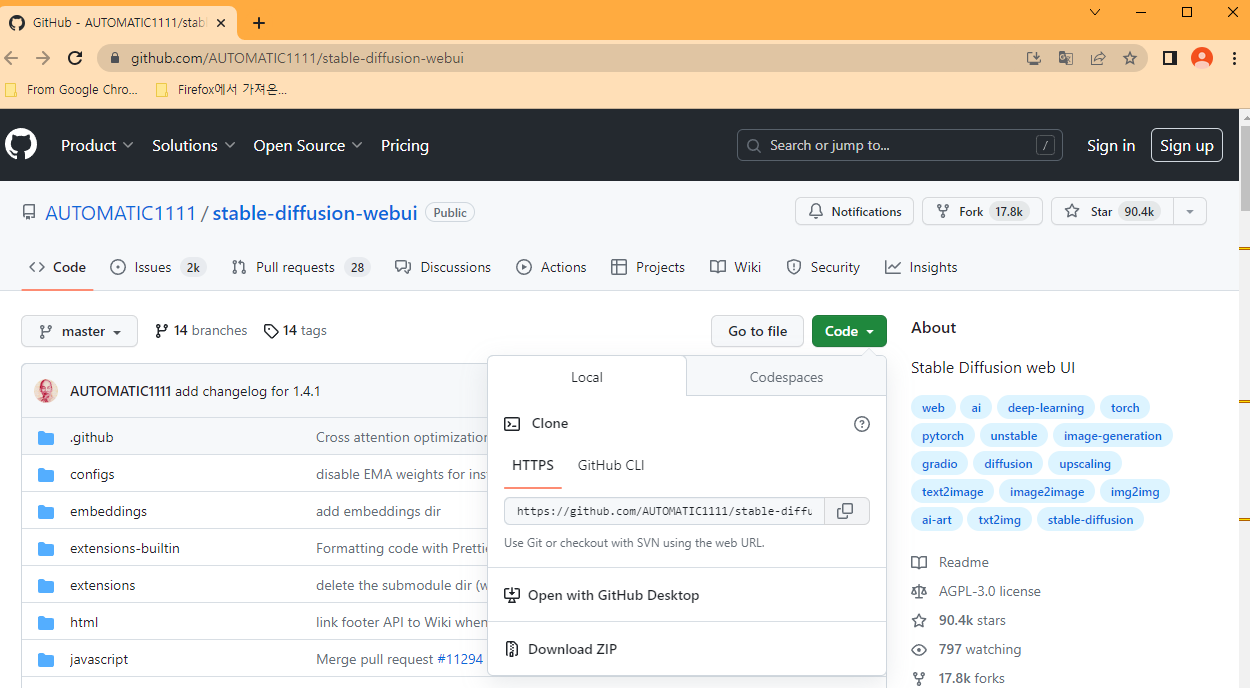Bookmark this page with star icon

[1130, 58]
